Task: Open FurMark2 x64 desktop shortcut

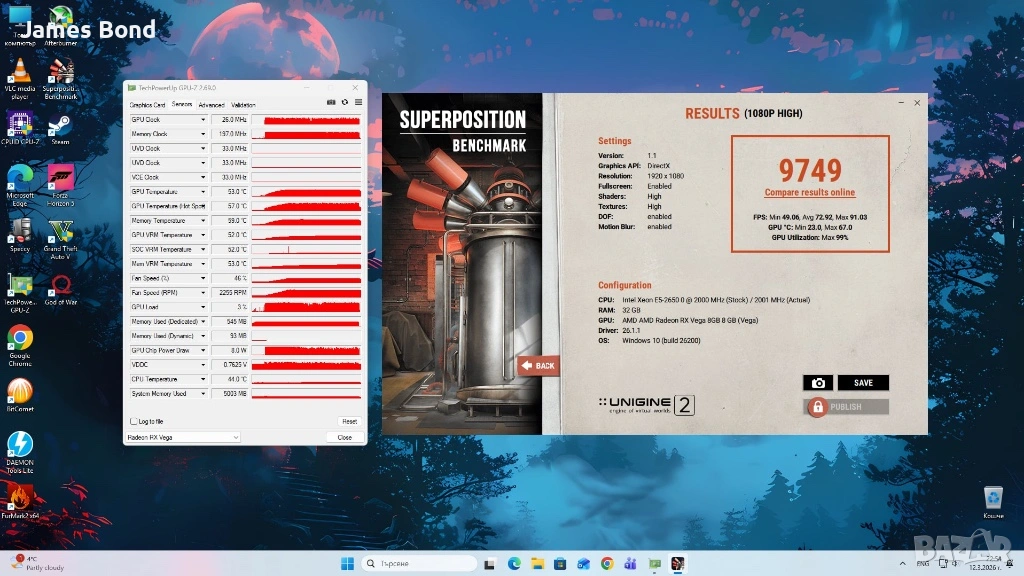Action: (19, 497)
